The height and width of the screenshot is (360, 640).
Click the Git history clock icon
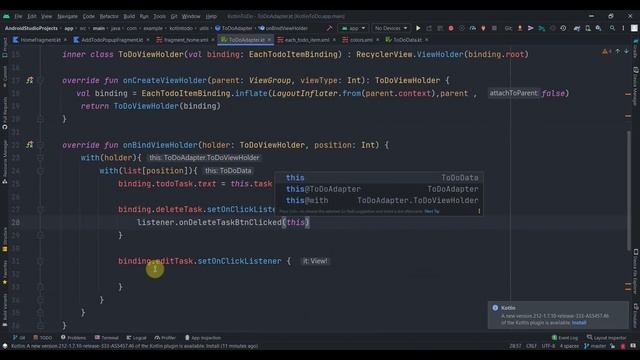563,28
